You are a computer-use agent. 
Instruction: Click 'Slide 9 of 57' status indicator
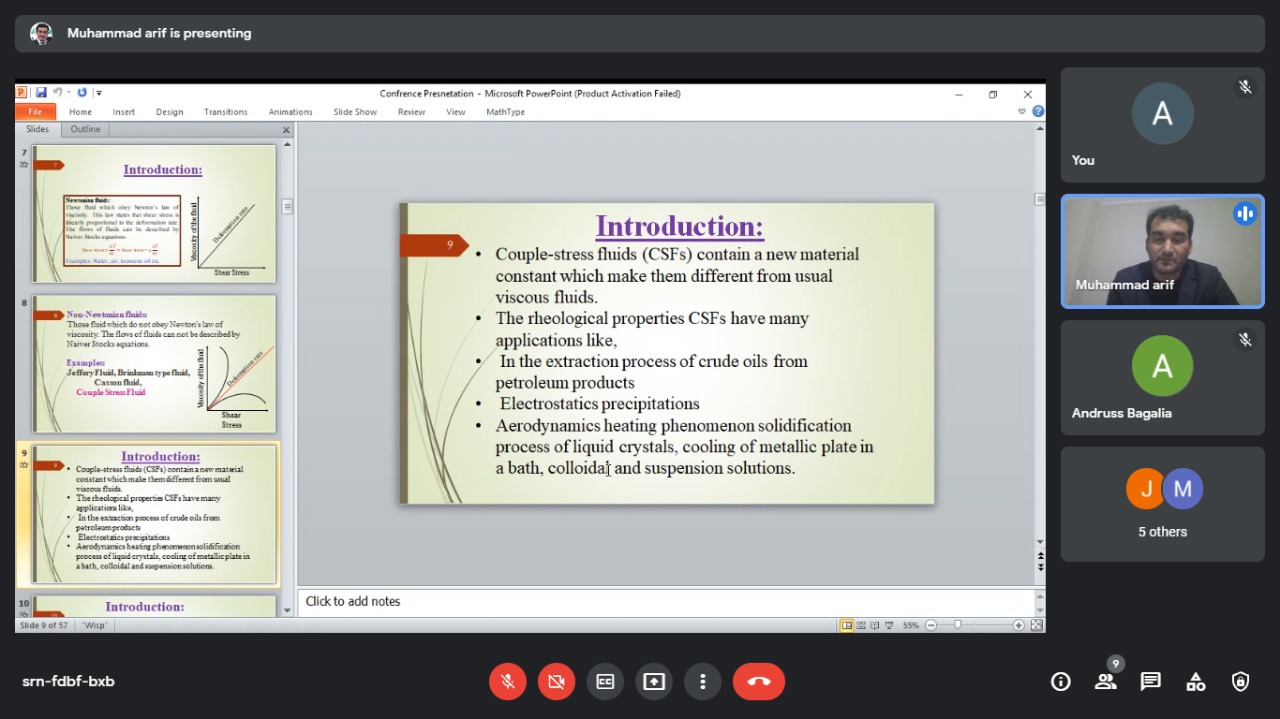tap(43, 625)
